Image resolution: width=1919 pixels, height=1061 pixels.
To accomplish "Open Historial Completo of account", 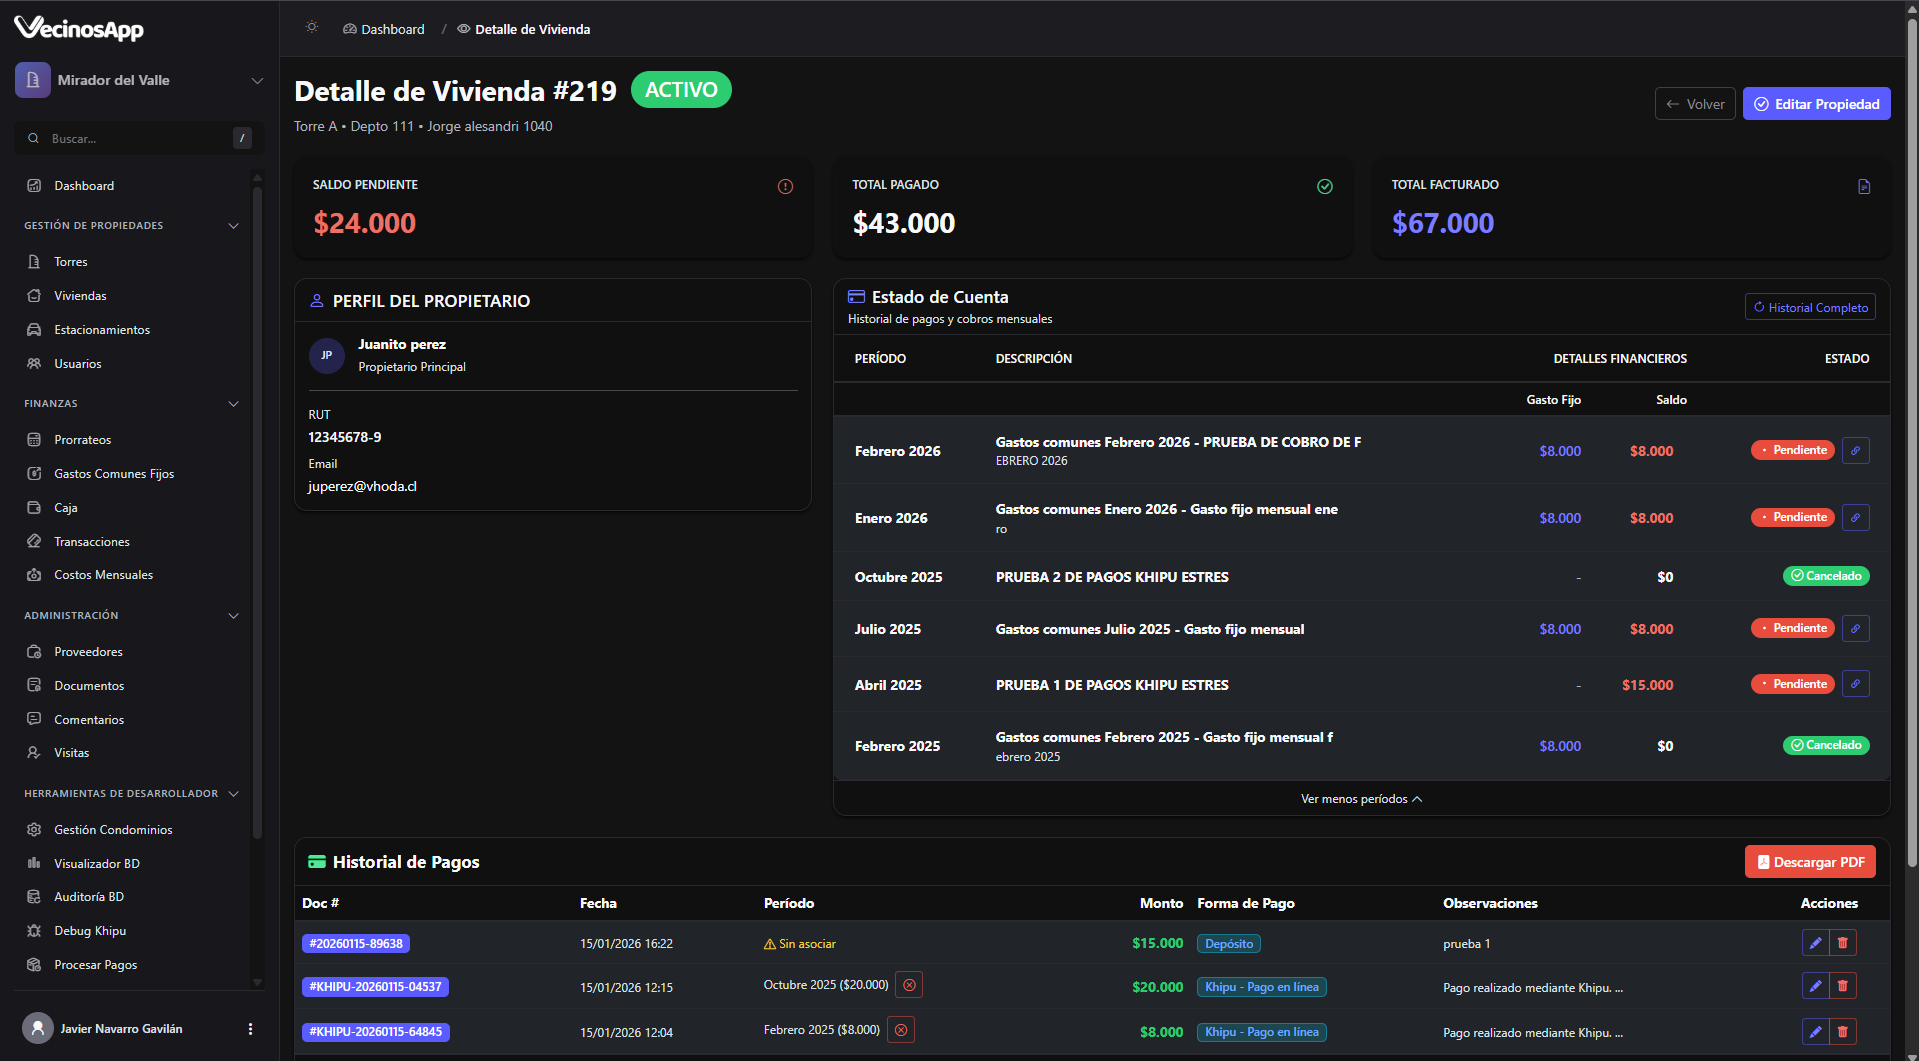I will tap(1809, 308).
